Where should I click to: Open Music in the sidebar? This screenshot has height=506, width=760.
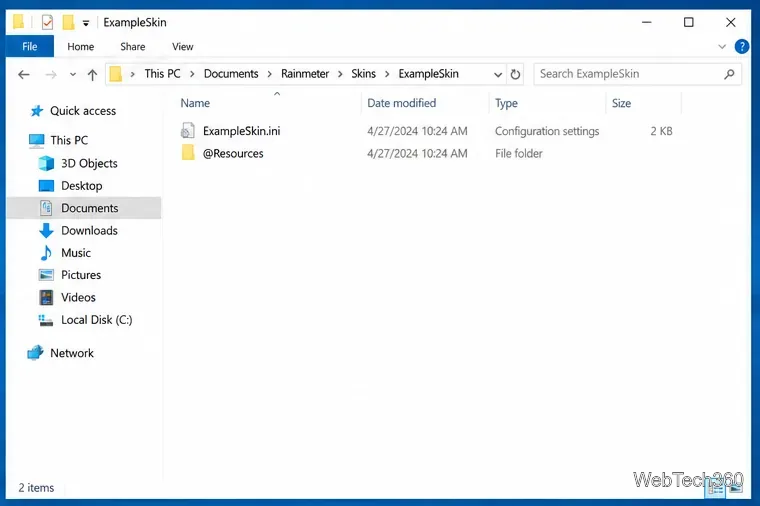(76, 253)
